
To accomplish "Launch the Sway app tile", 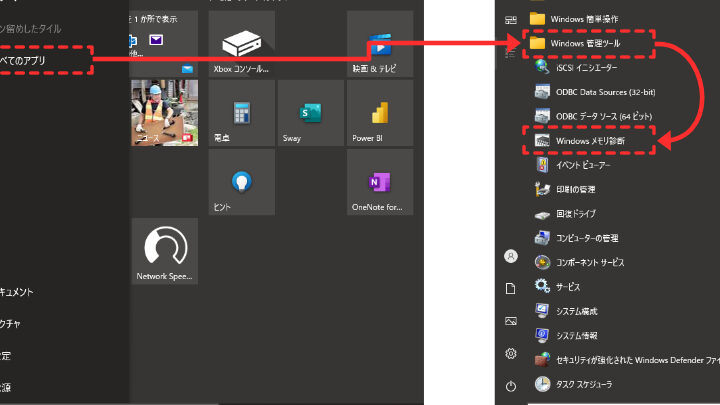I will [x=311, y=113].
